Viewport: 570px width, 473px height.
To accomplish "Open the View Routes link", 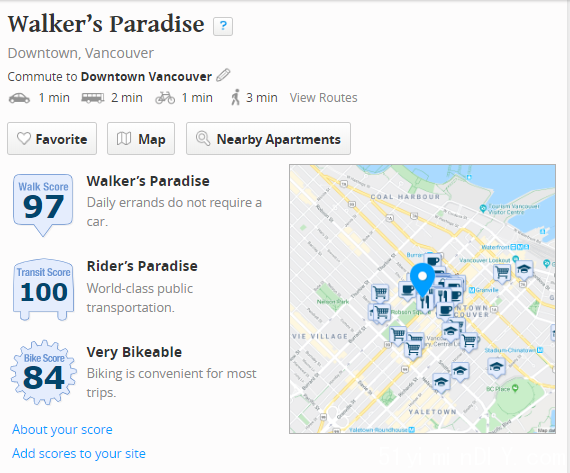I will click(x=324, y=98).
